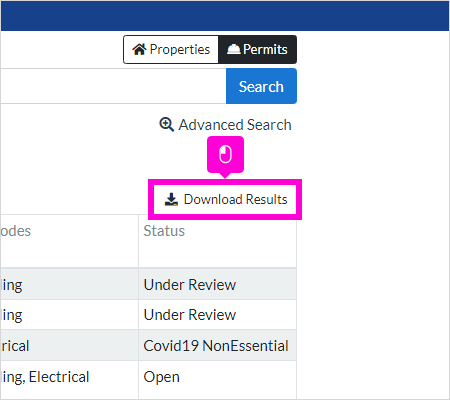
Task: Download Results of the permit search
Action: coord(226,199)
